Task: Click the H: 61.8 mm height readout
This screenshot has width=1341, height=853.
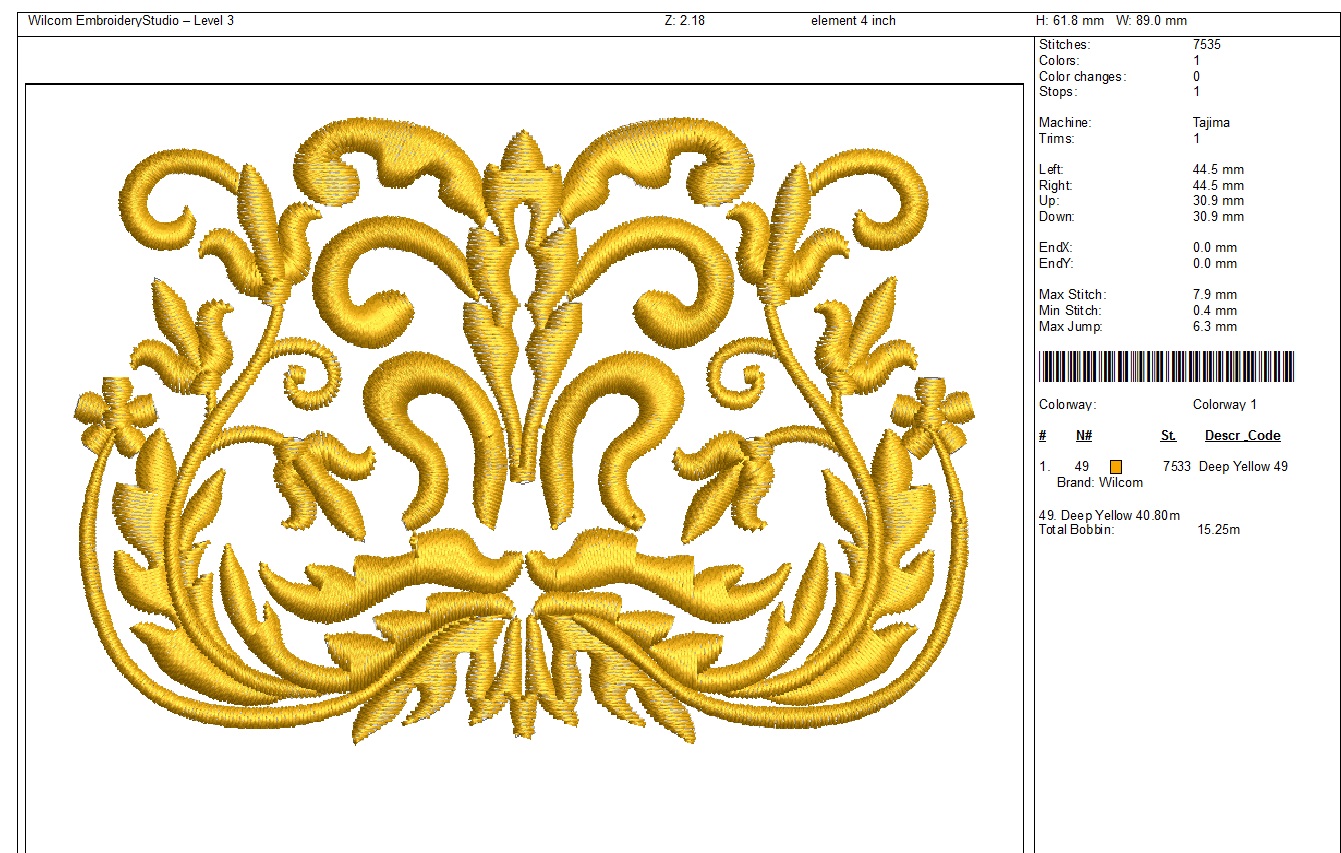Action: coord(1069,20)
